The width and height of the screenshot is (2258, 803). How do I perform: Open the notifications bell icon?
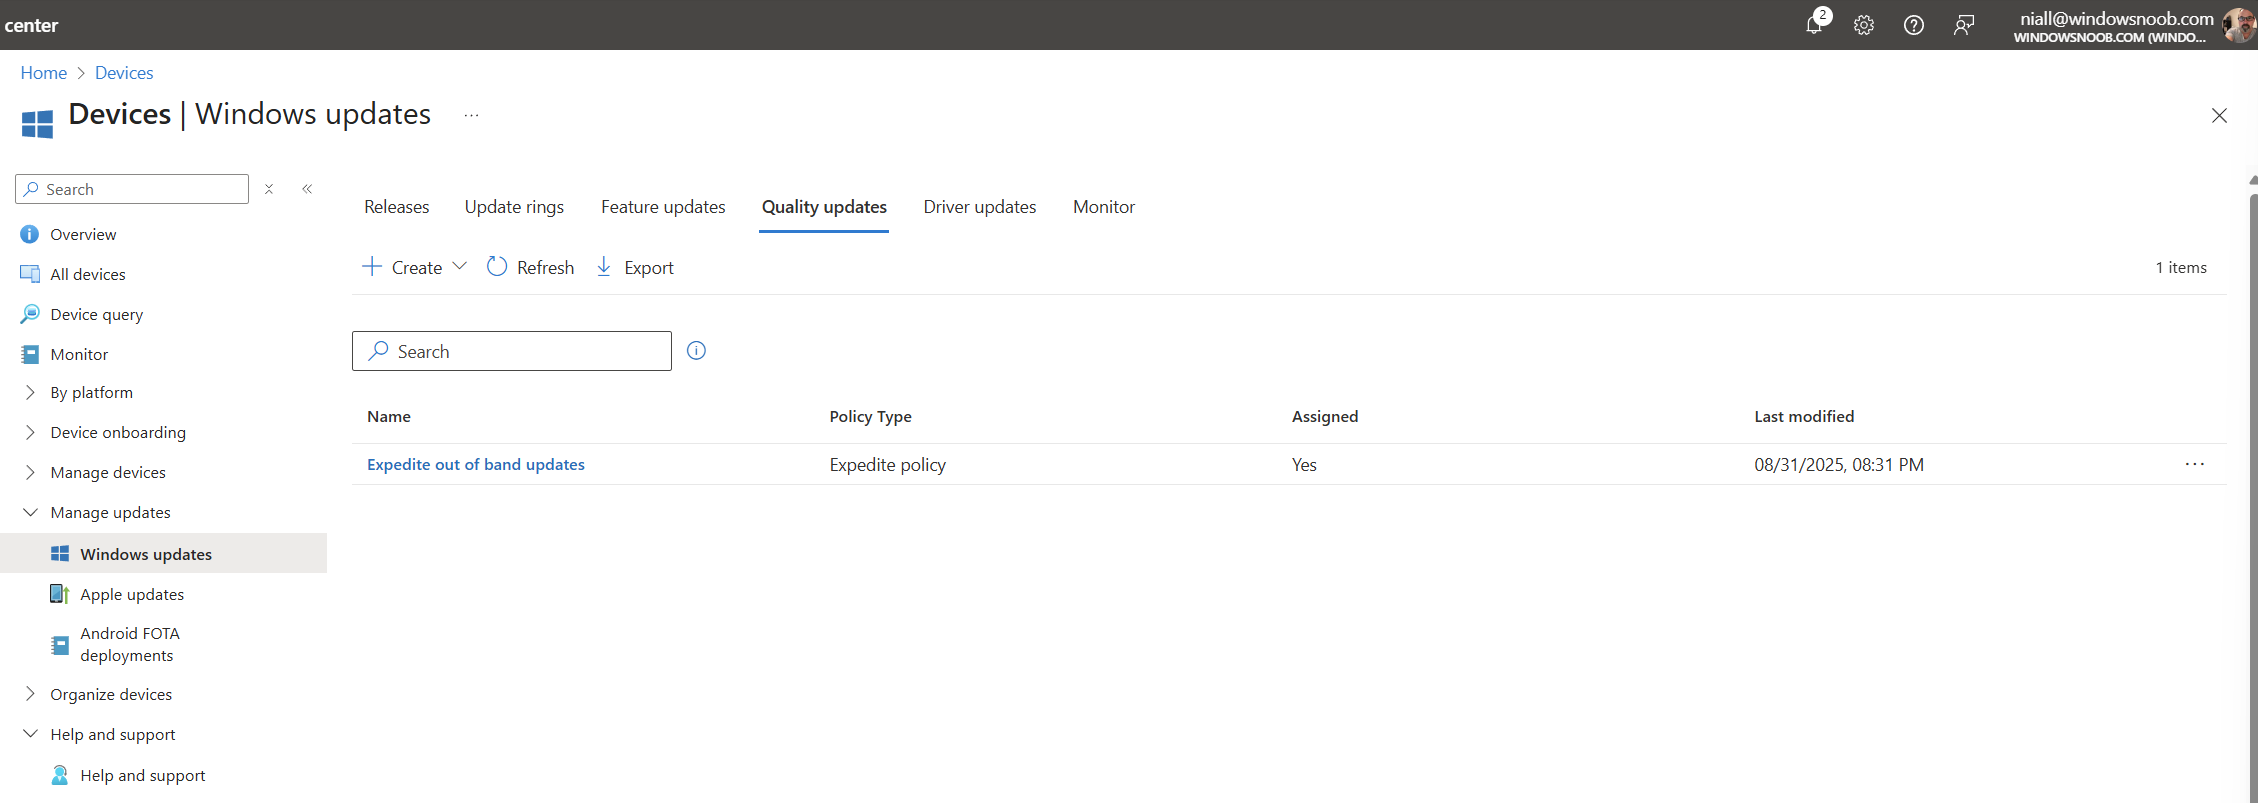(1814, 25)
